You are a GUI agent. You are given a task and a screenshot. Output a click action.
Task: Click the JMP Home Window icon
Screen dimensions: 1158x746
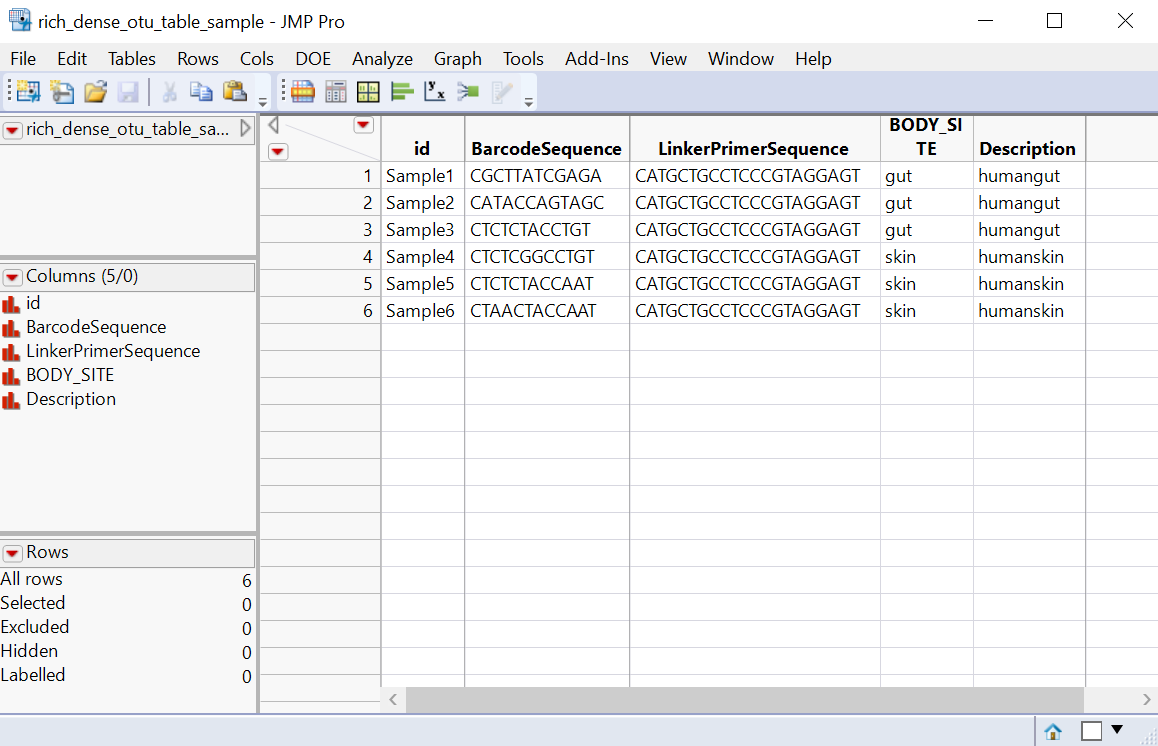tap(1053, 732)
